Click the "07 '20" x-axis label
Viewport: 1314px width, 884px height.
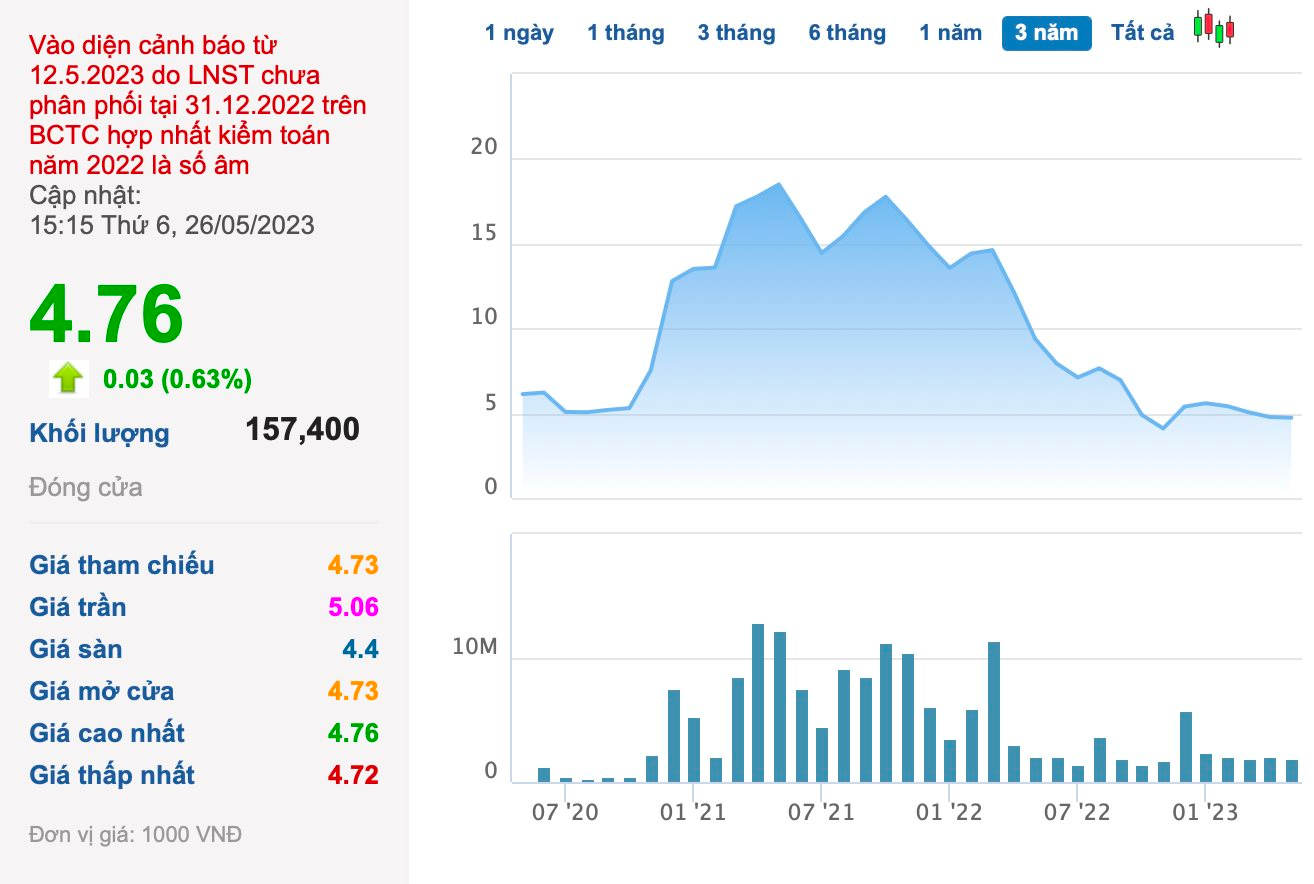click(566, 812)
